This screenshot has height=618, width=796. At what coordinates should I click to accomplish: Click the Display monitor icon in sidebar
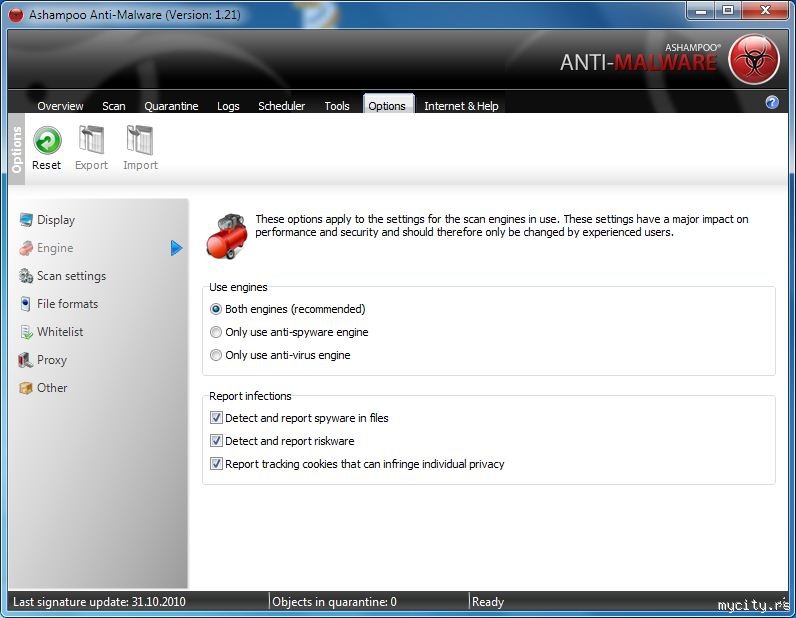pos(26,220)
